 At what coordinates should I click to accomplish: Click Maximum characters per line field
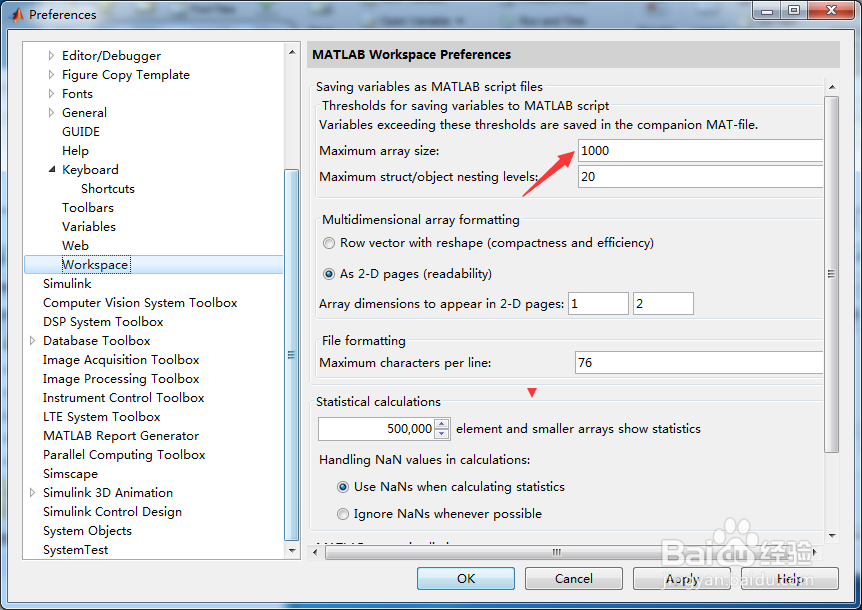pos(699,363)
